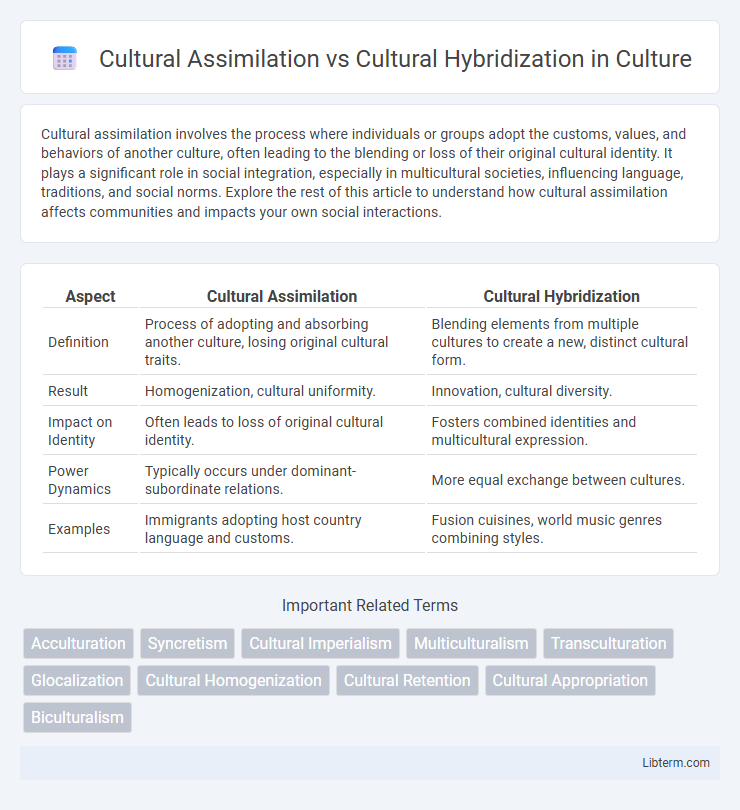The width and height of the screenshot is (740, 810).
Task: Select the Result row label
Action: (68, 391)
